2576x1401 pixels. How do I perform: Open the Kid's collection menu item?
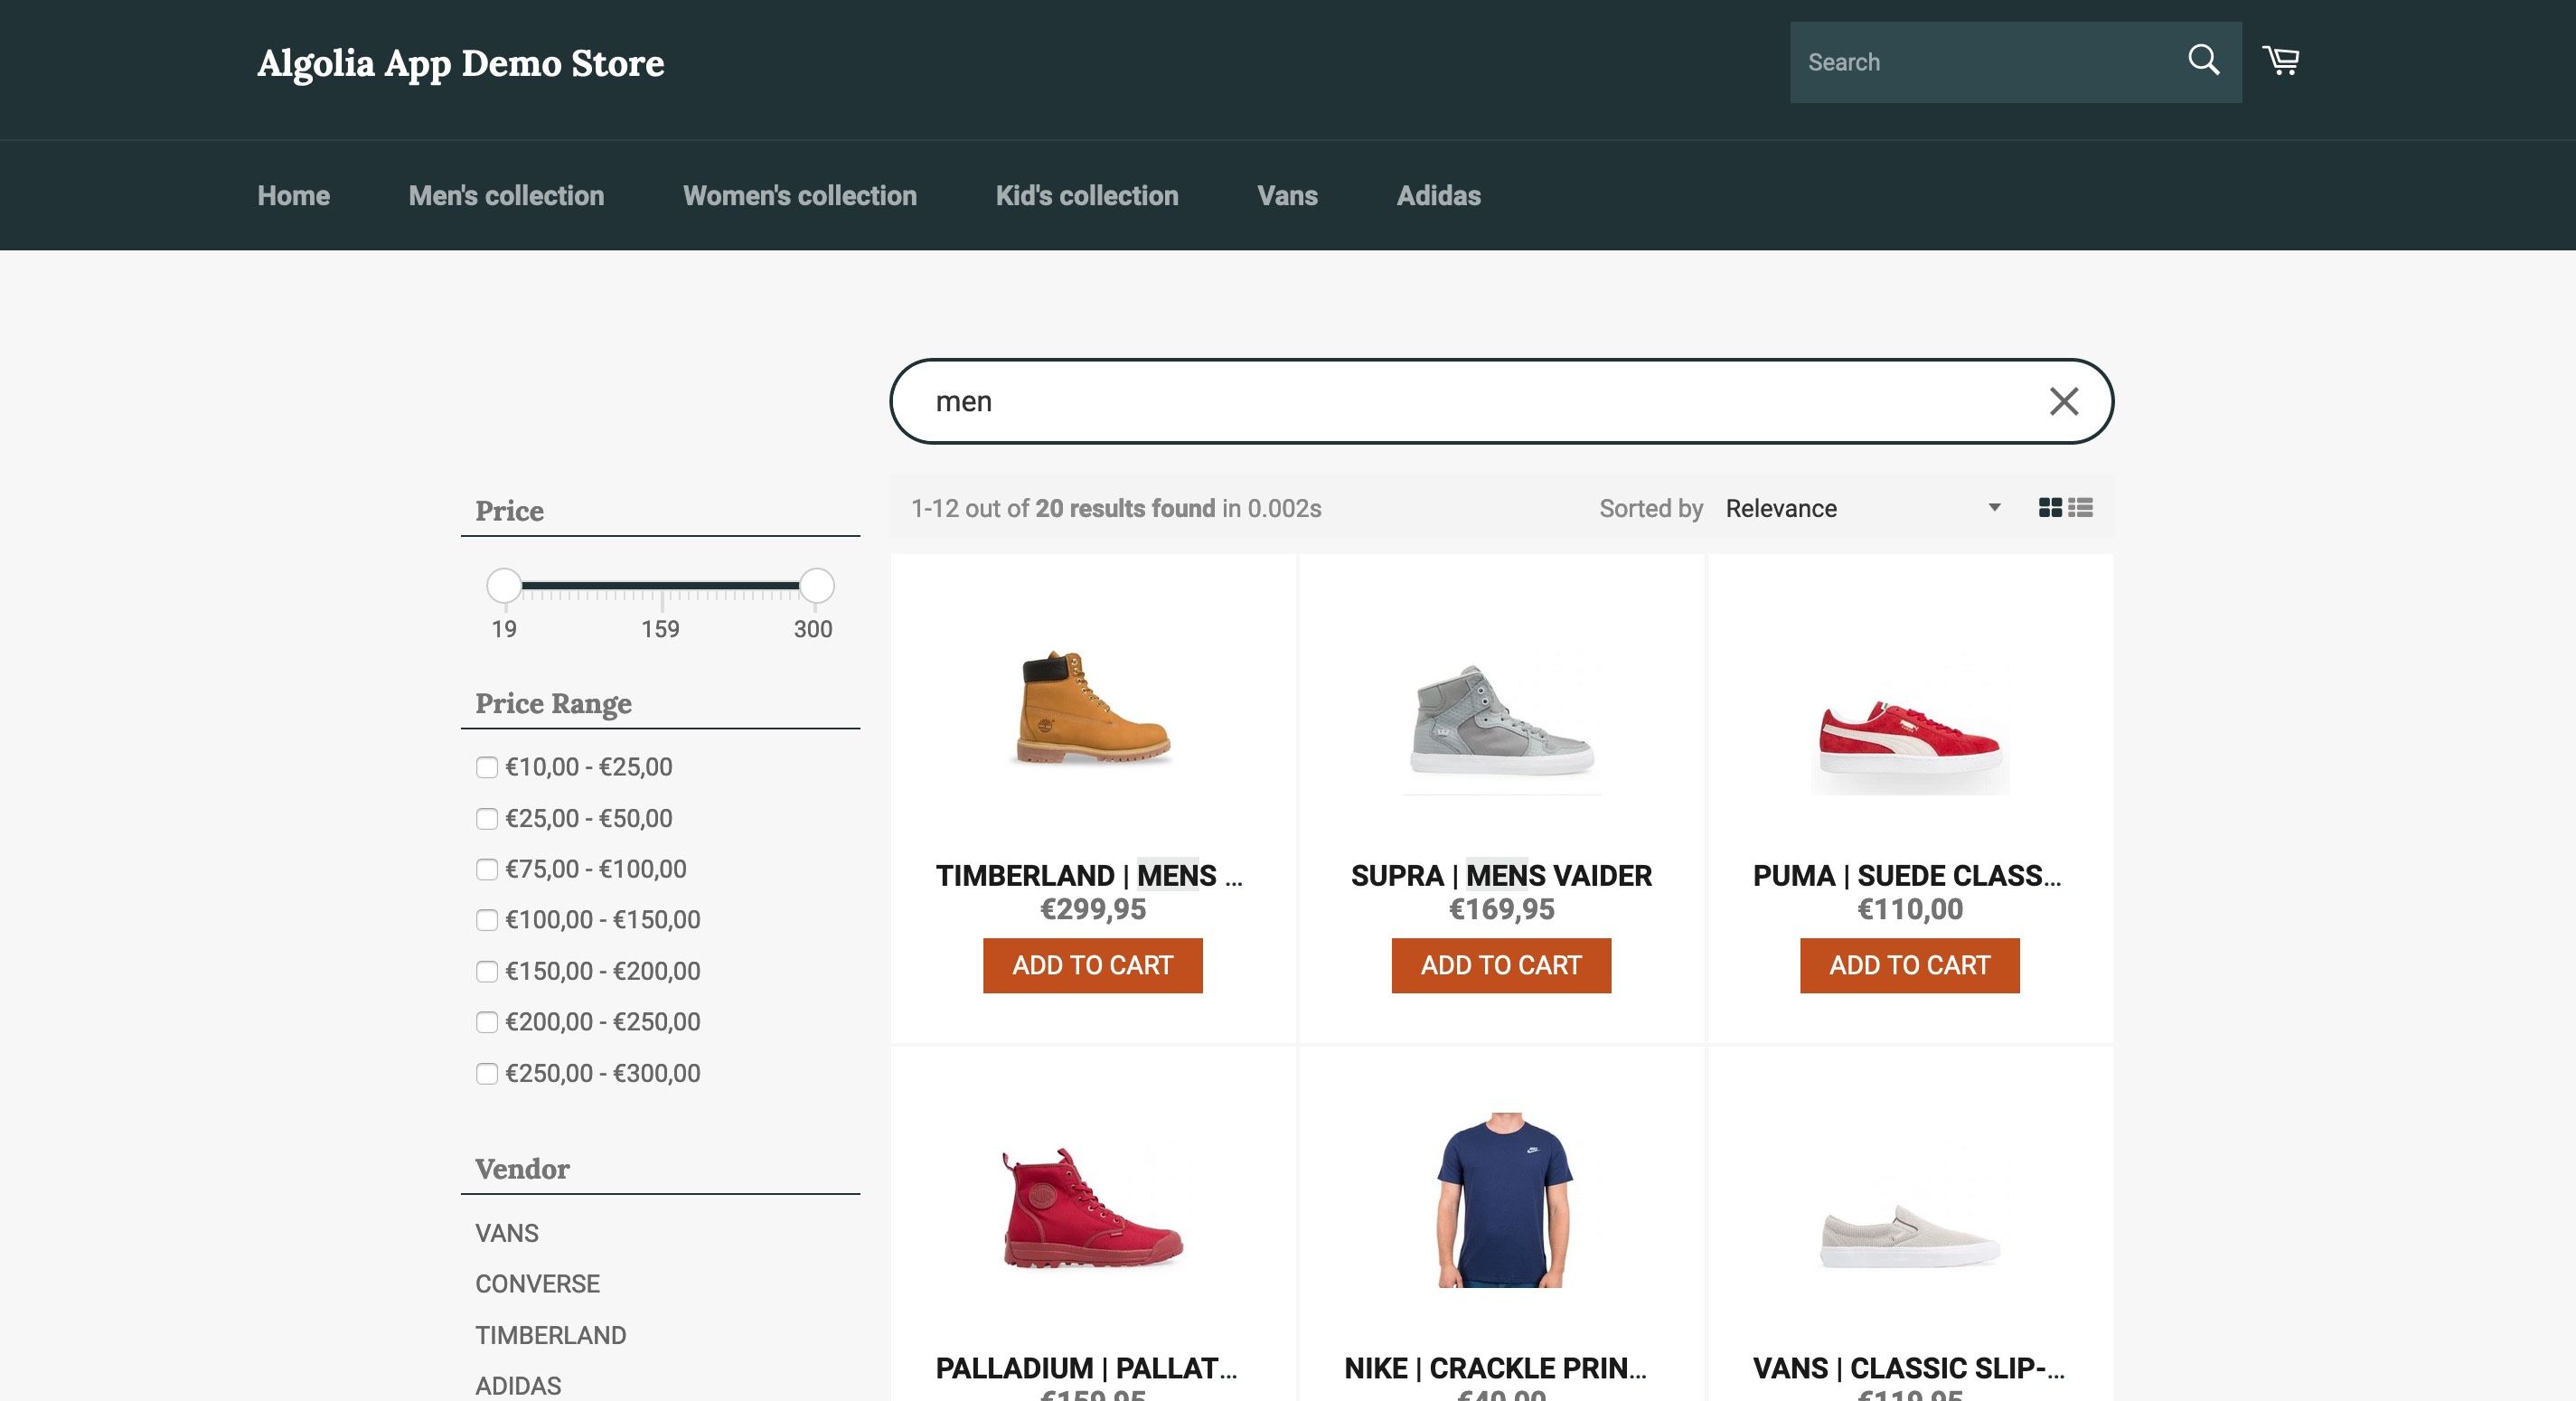coord(1086,195)
